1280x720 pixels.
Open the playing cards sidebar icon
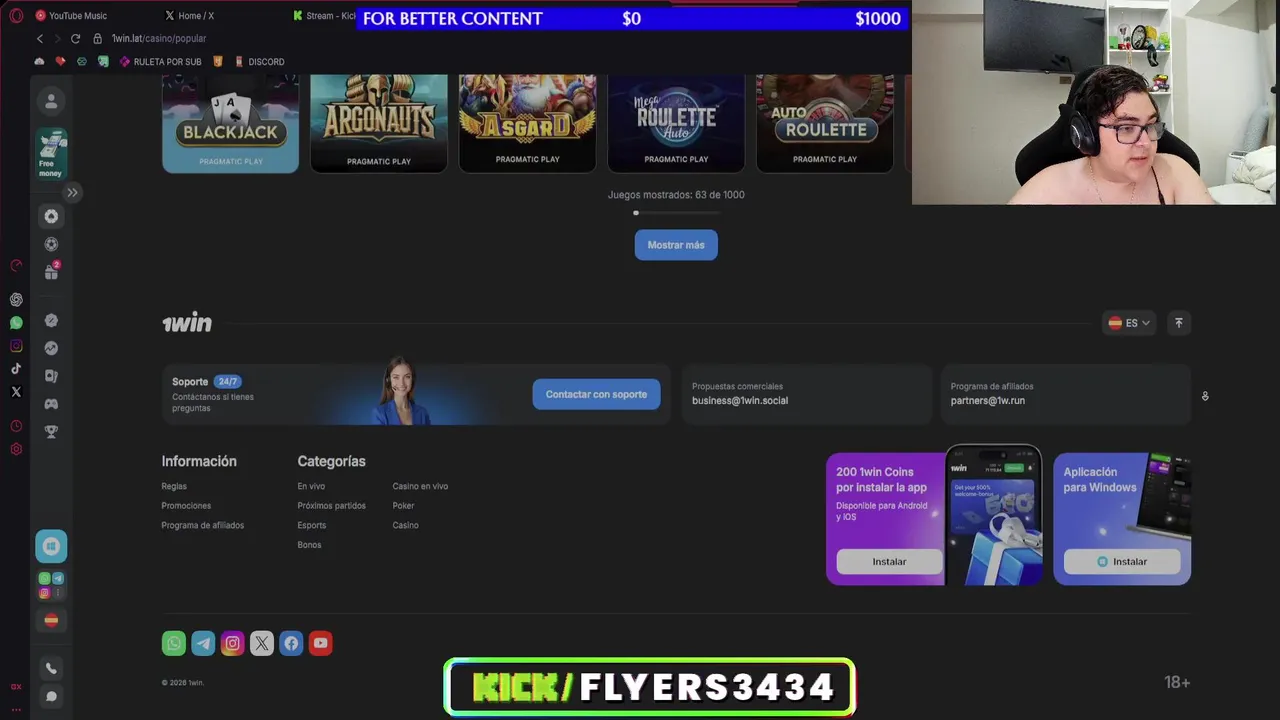51,376
